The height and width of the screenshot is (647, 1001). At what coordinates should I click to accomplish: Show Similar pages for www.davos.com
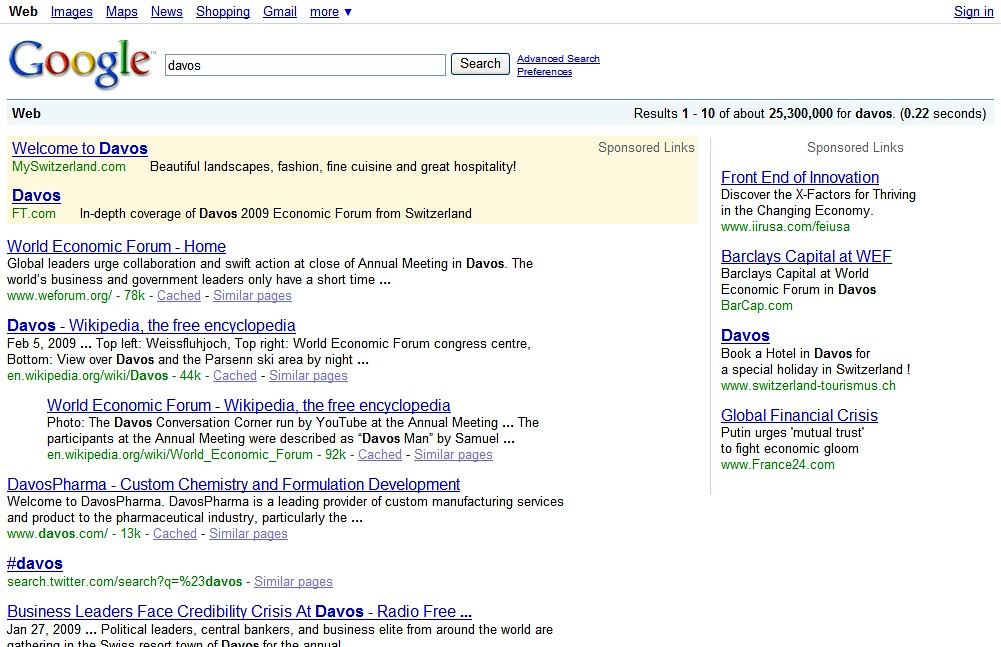(x=248, y=534)
